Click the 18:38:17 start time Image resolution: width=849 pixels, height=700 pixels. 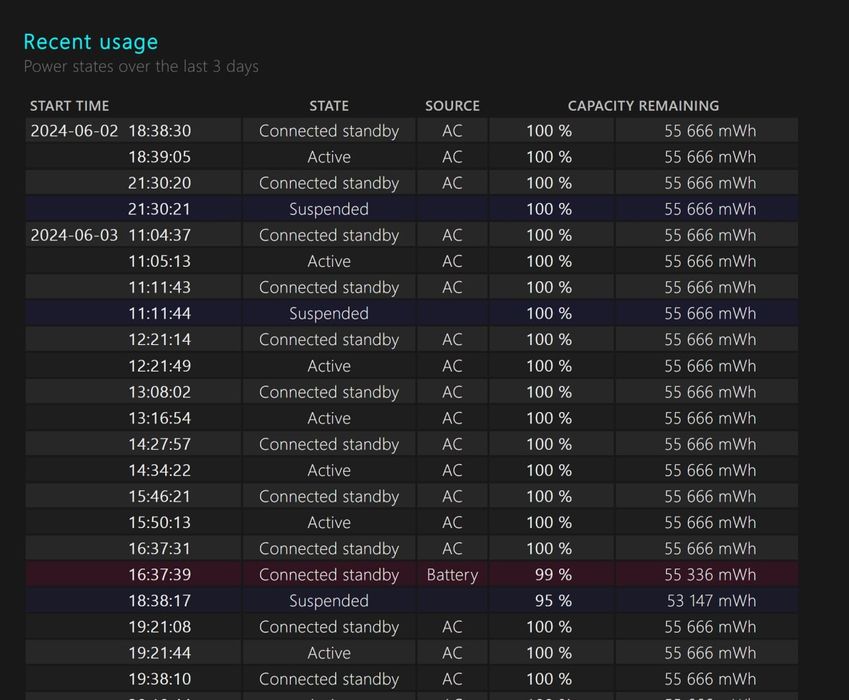click(160, 601)
